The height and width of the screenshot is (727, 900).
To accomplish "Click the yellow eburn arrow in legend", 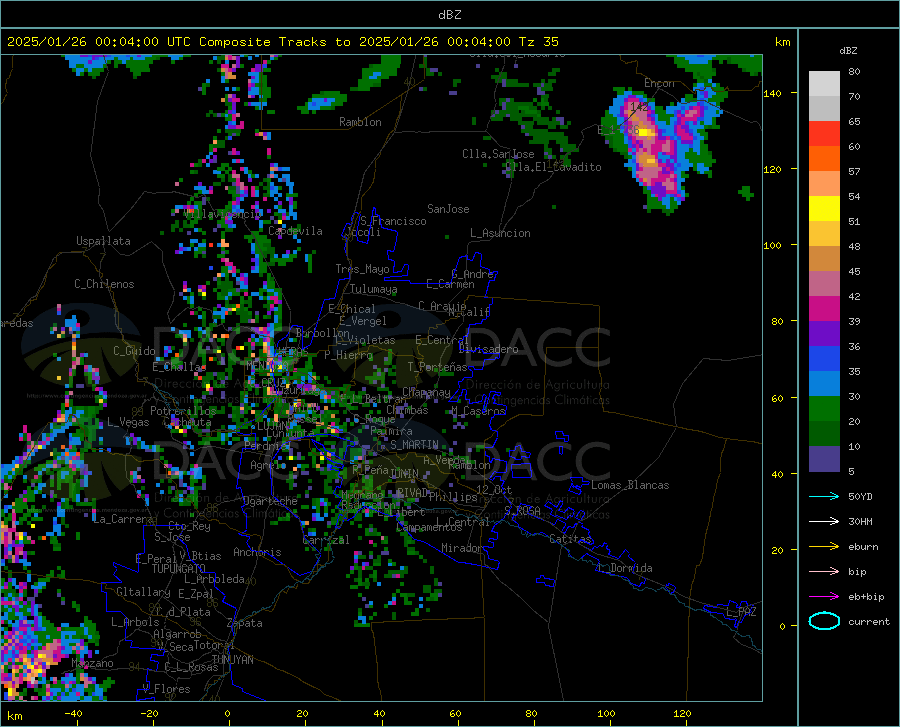I will 824,546.
